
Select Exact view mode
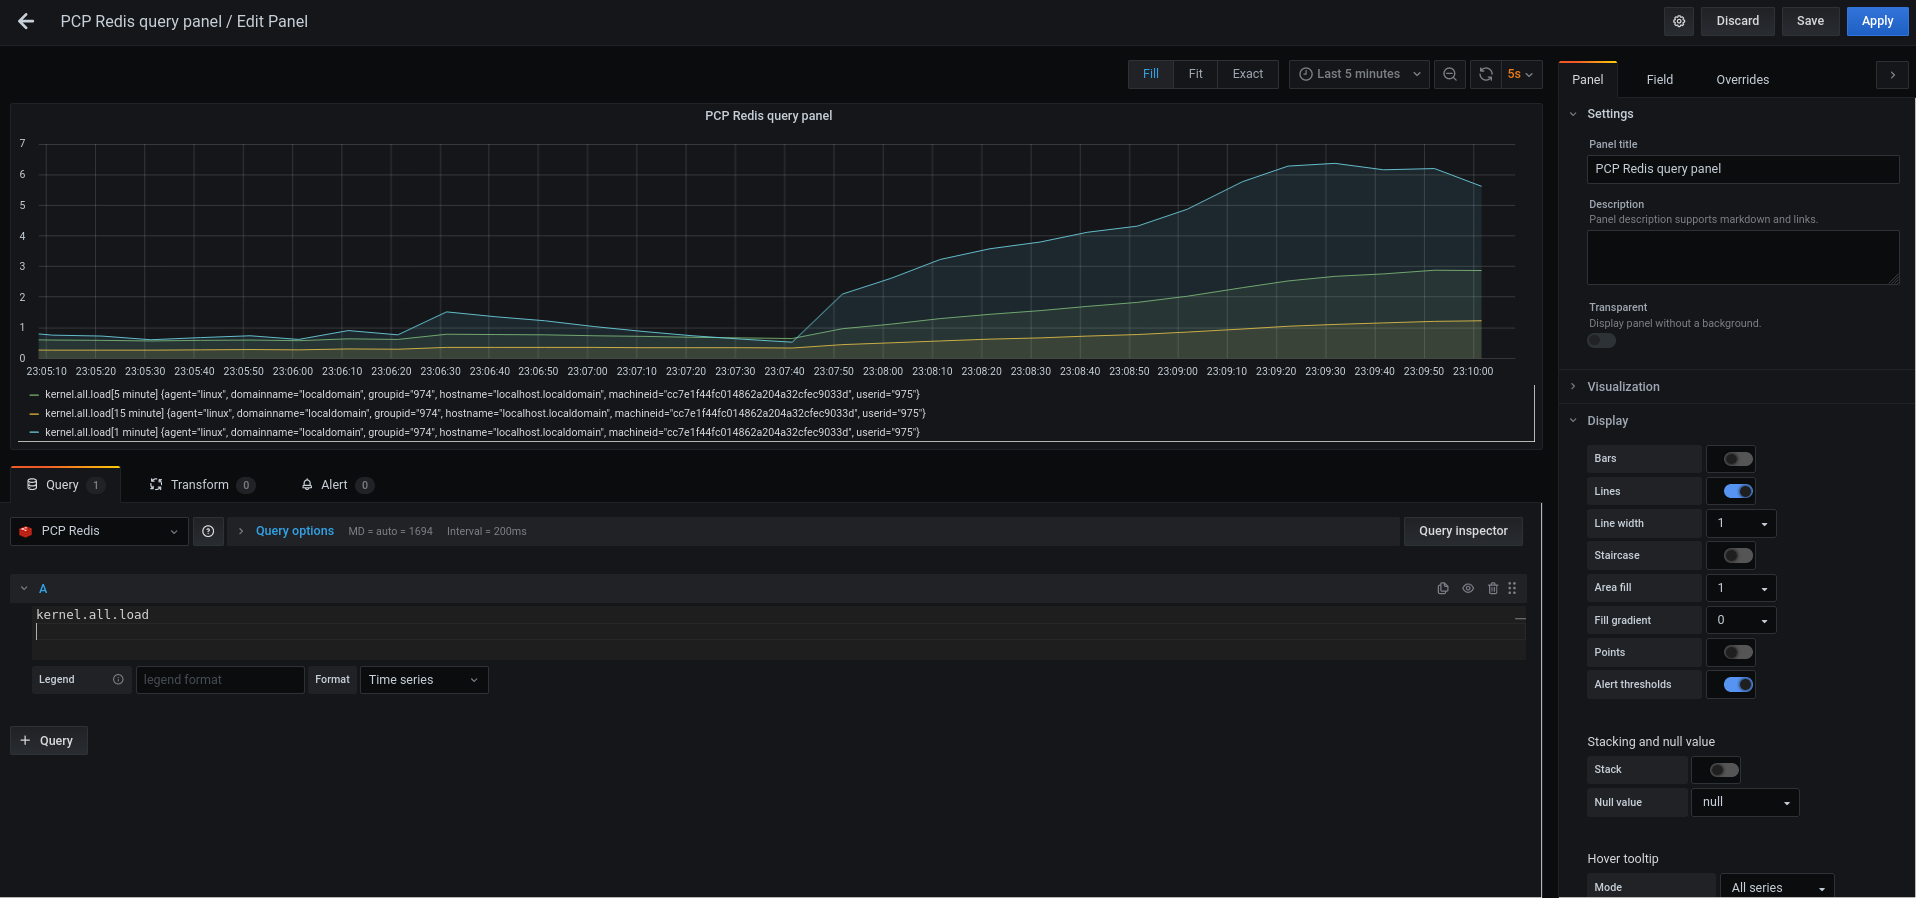(x=1247, y=74)
